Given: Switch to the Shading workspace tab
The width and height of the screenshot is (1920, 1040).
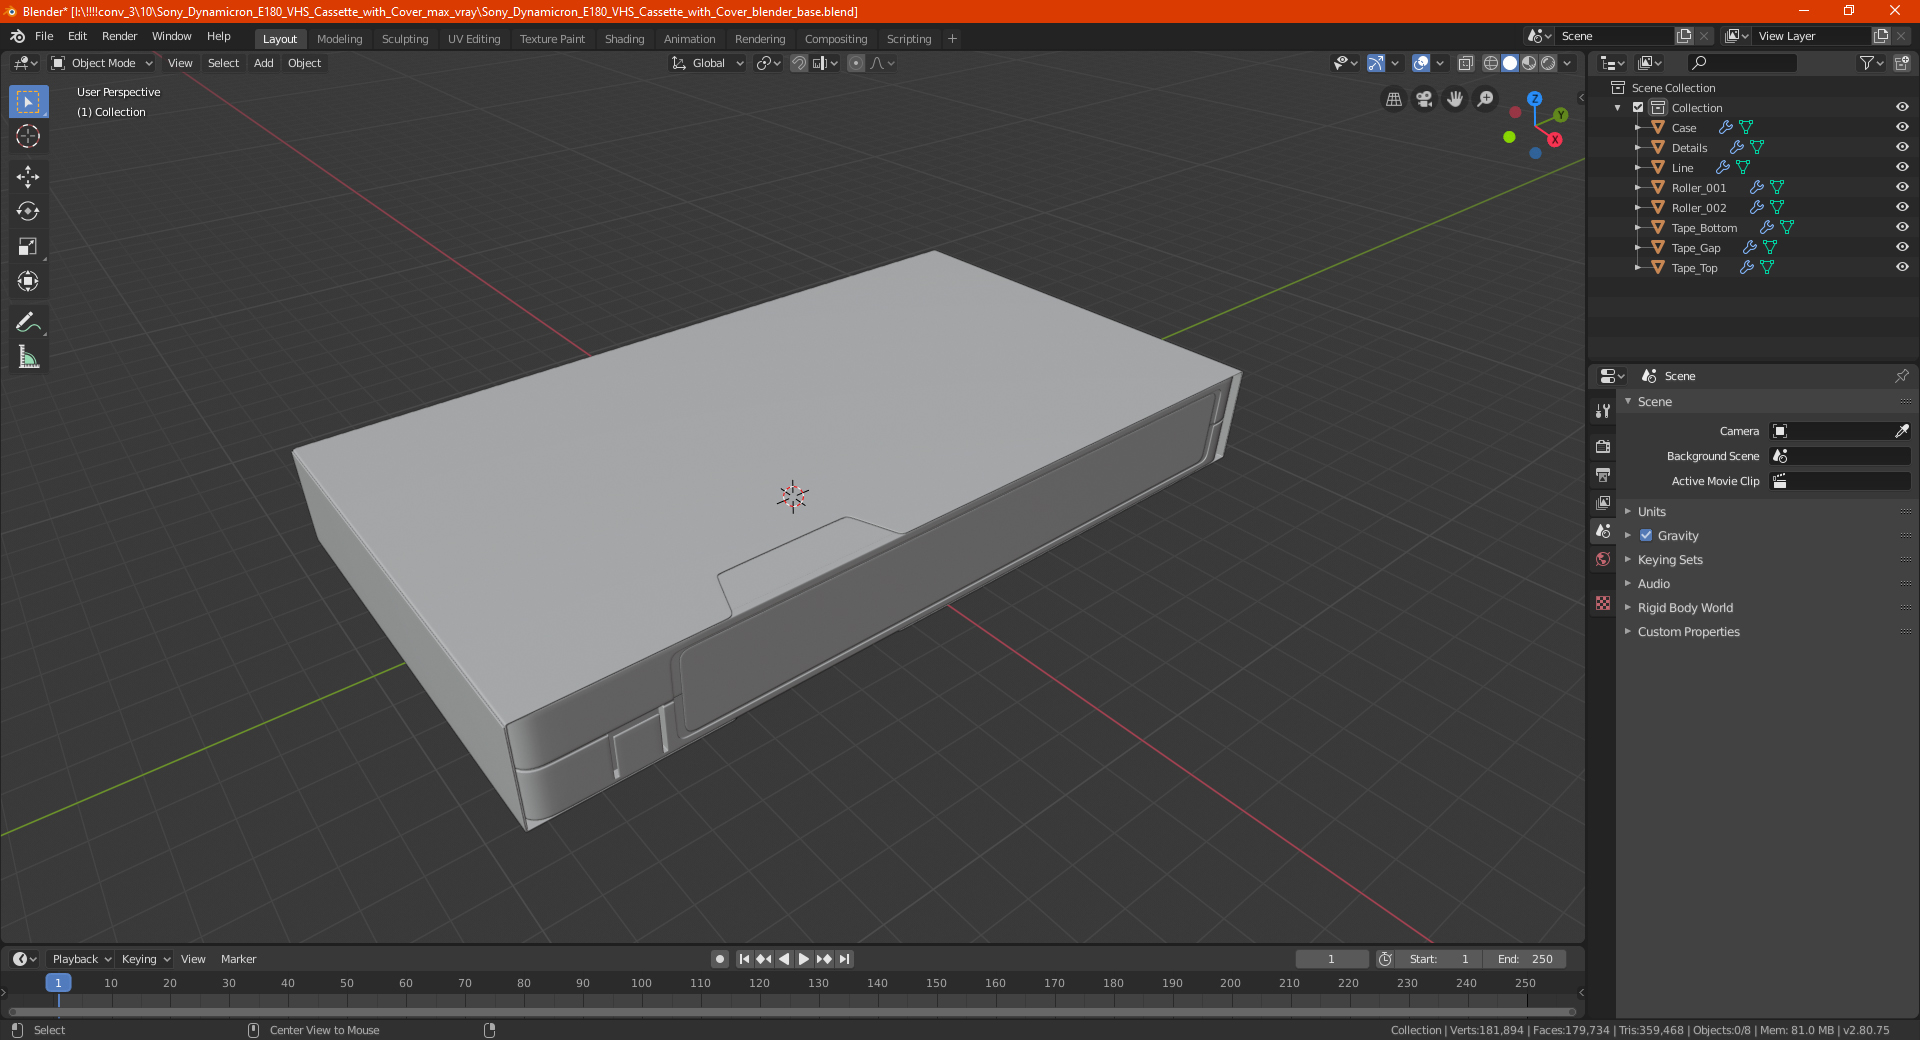Looking at the screenshot, I should [624, 39].
